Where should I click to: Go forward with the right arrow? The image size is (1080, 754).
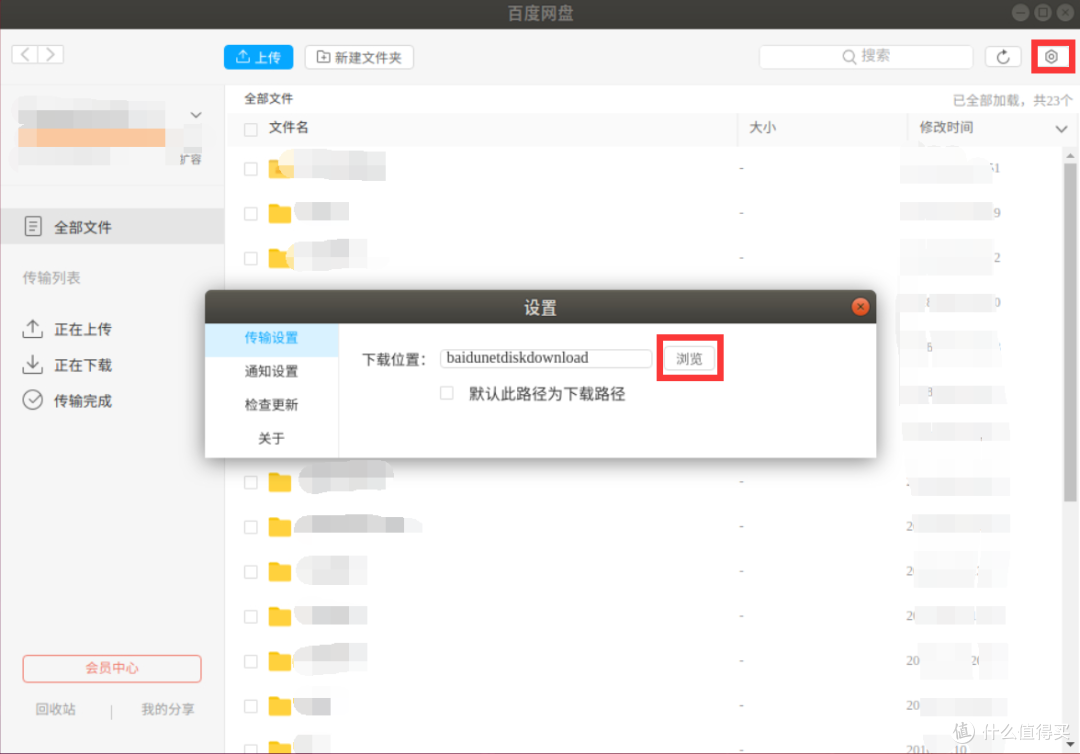pos(51,54)
